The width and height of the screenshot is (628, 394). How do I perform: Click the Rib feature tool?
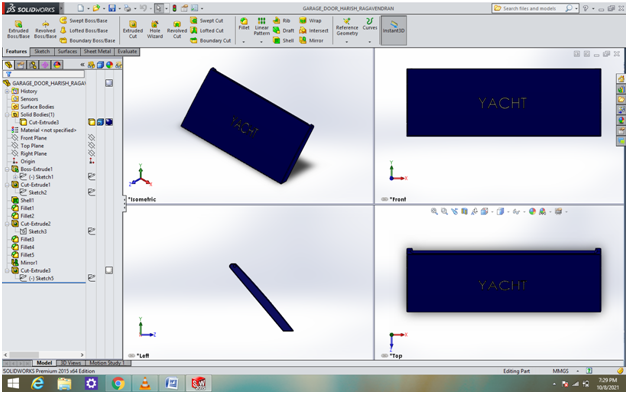[282, 20]
